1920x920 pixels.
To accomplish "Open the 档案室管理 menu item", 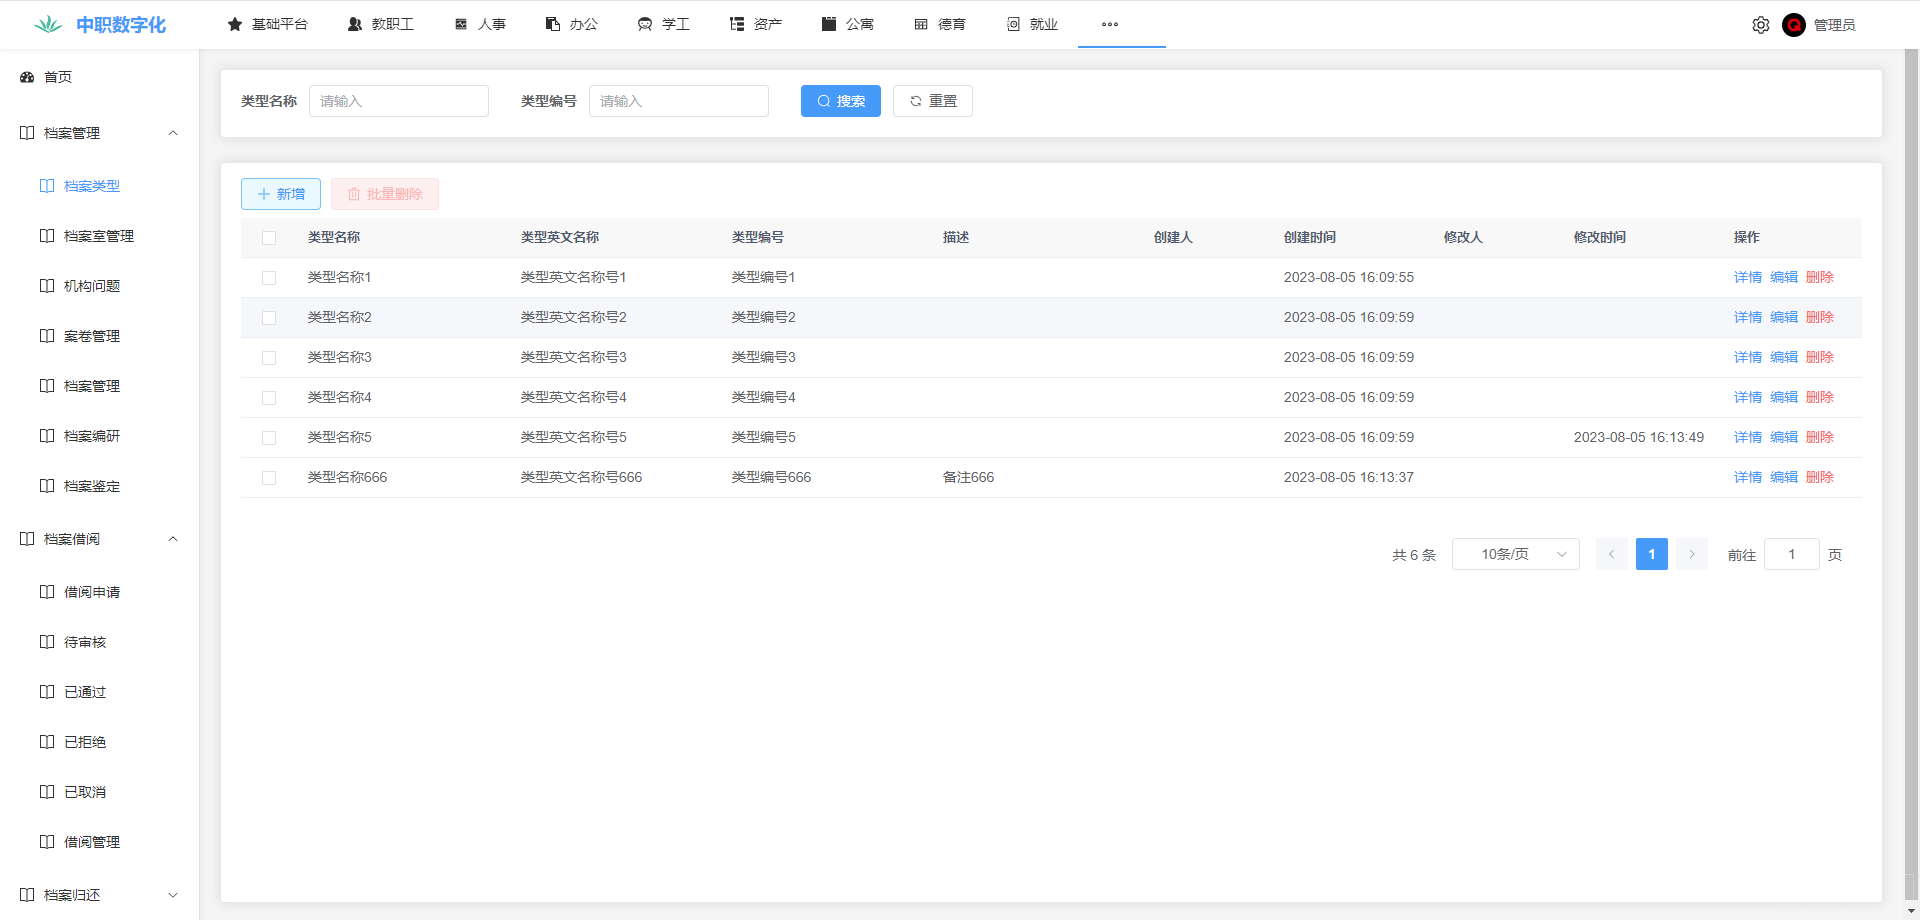I will (x=98, y=236).
